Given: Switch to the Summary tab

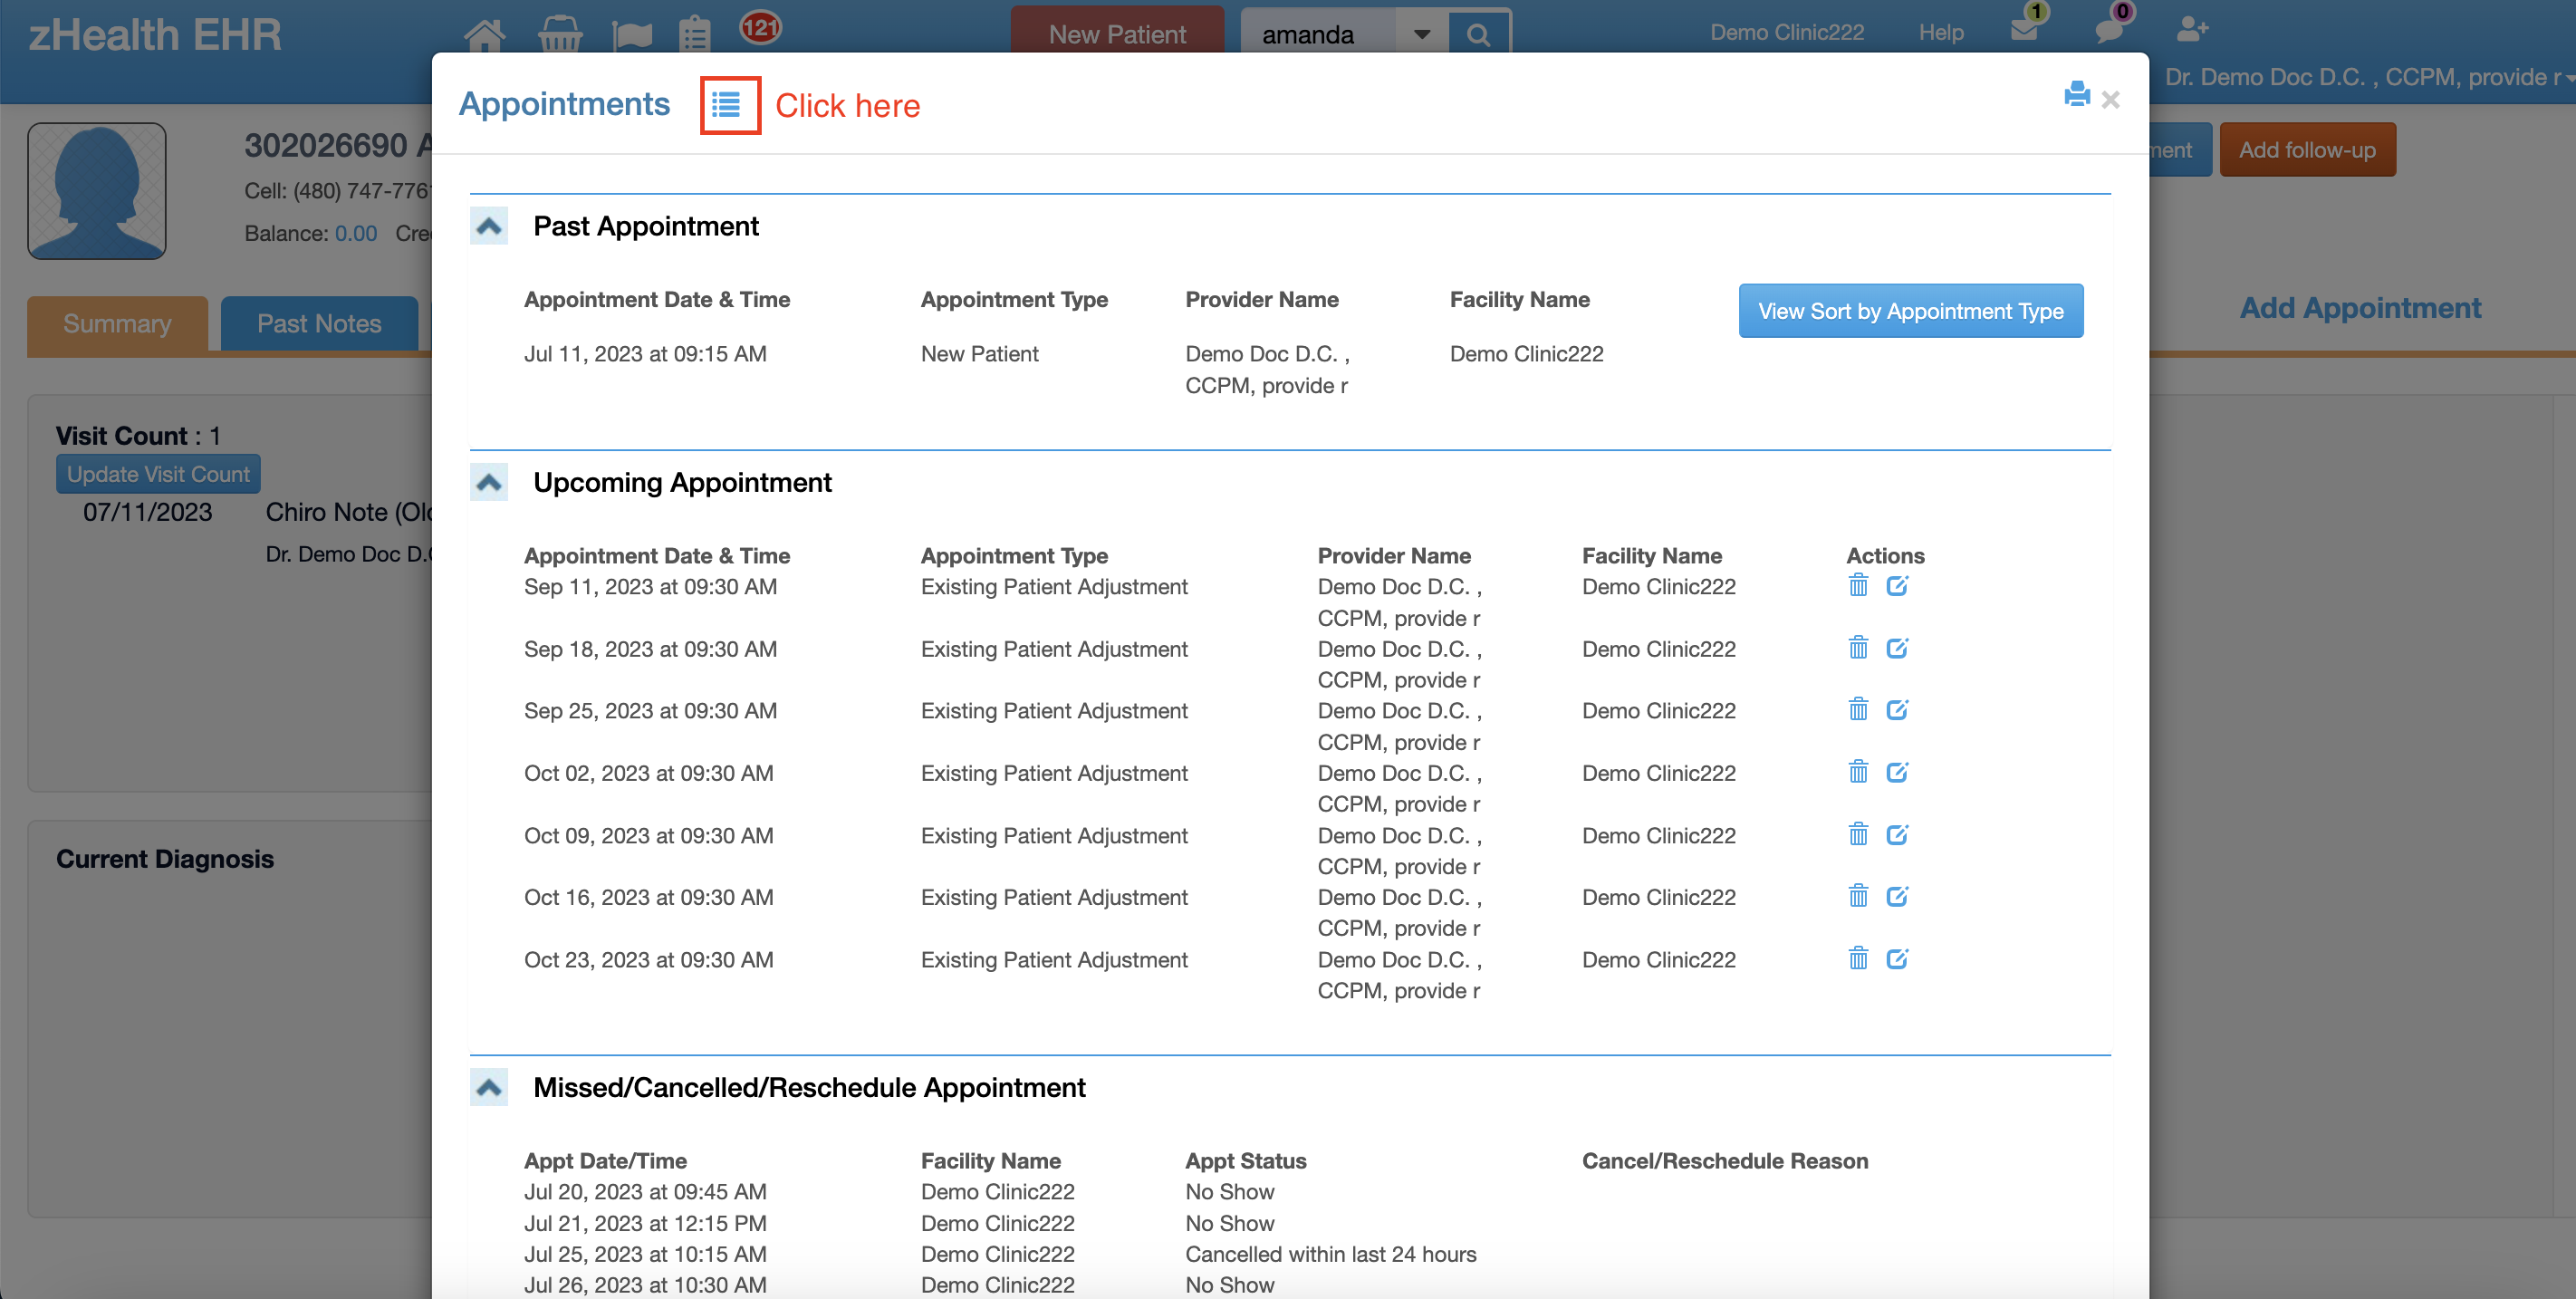Looking at the screenshot, I should pyautogui.click(x=117, y=324).
